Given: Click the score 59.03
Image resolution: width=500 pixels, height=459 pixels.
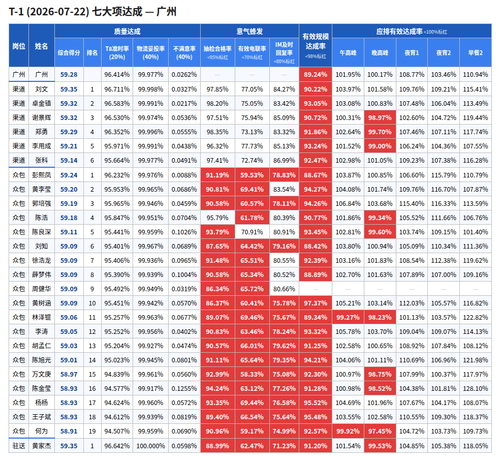Looking at the screenshot, I should 69,346.
